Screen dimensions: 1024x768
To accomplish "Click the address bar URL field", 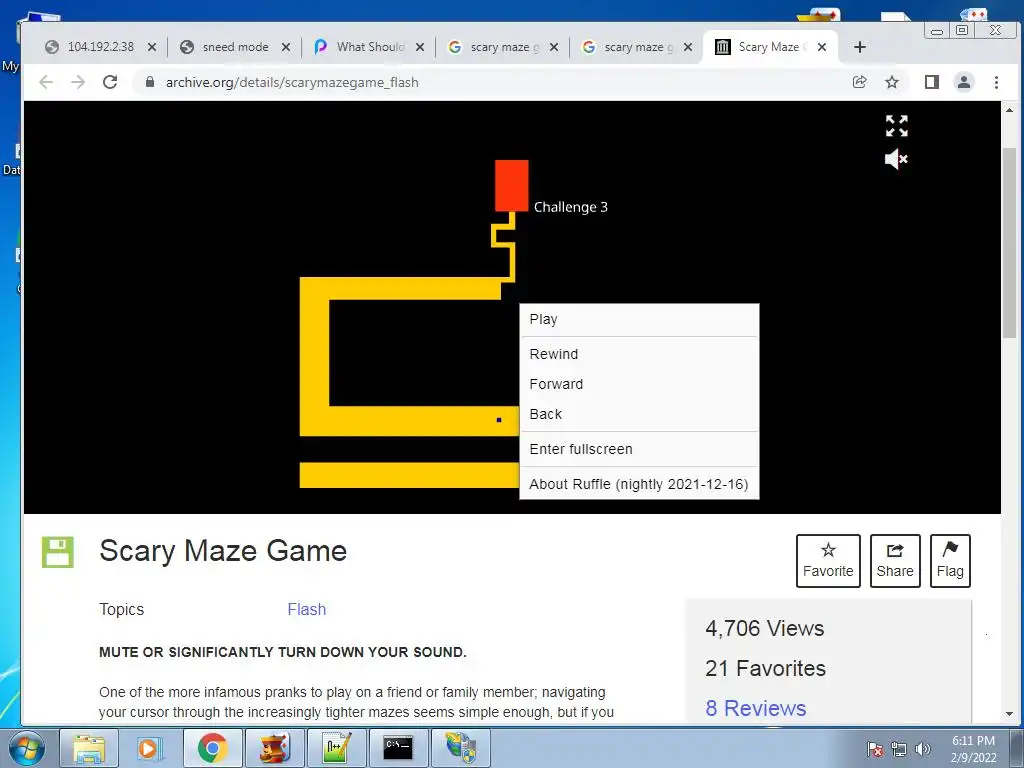I will [x=496, y=82].
